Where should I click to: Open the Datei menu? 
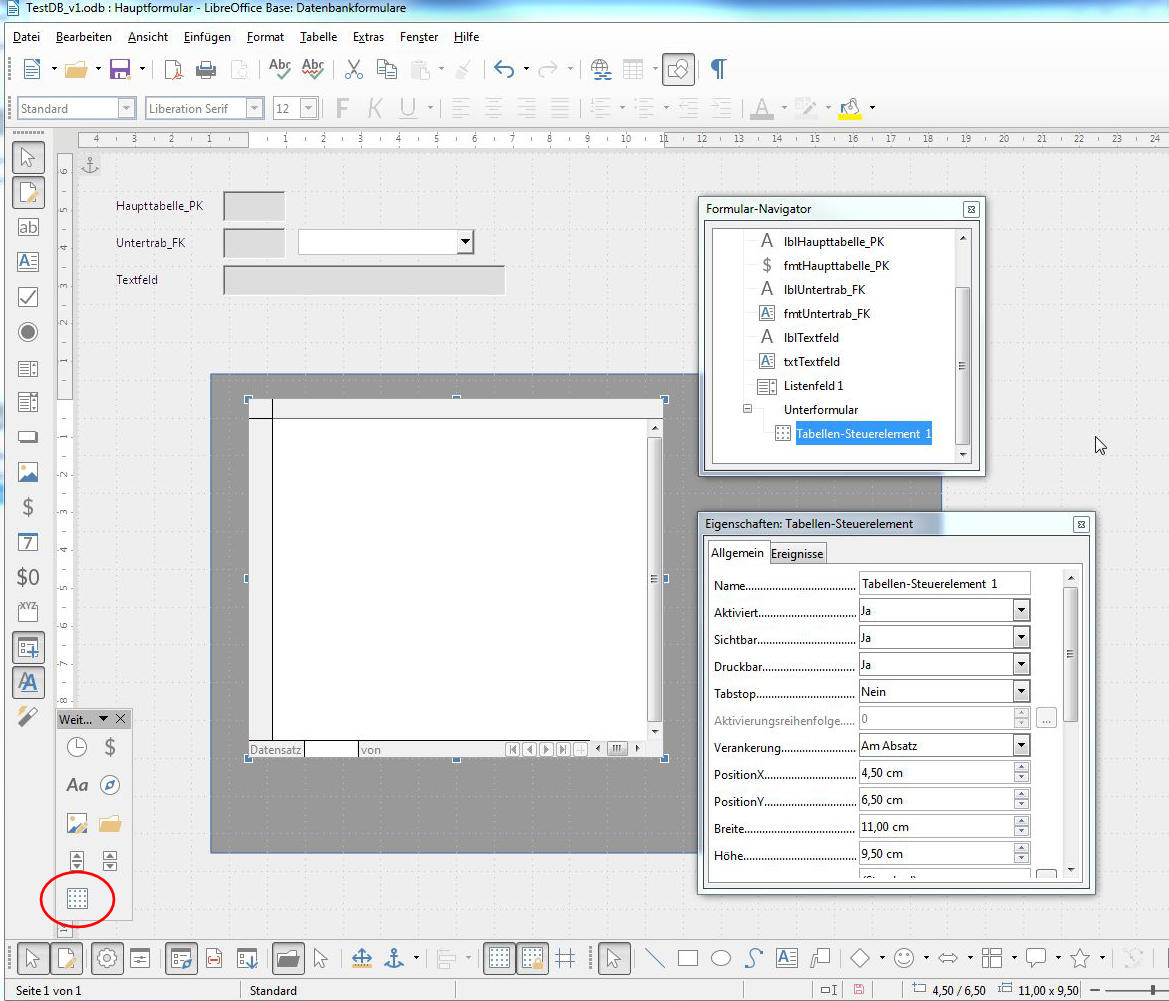coord(27,37)
